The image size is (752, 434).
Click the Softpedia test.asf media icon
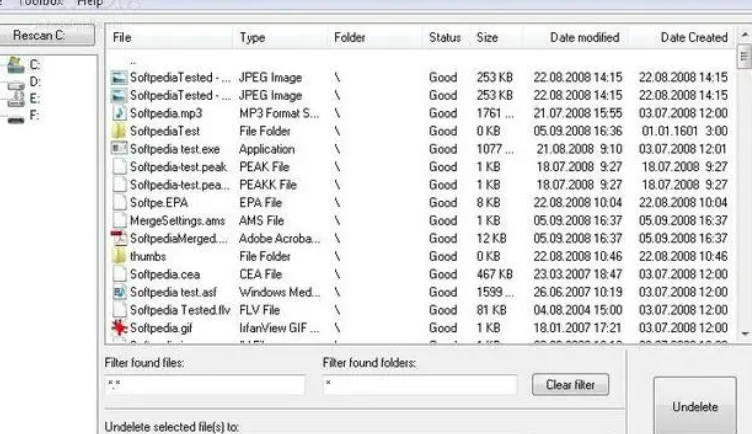(119, 292)
